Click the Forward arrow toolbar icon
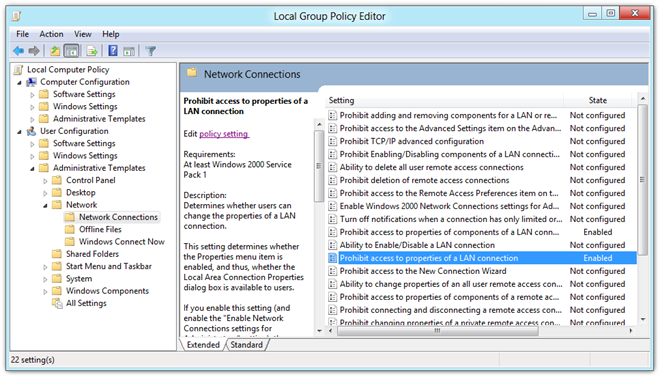Viewport: 660px width, 377px height. point(34,51)
